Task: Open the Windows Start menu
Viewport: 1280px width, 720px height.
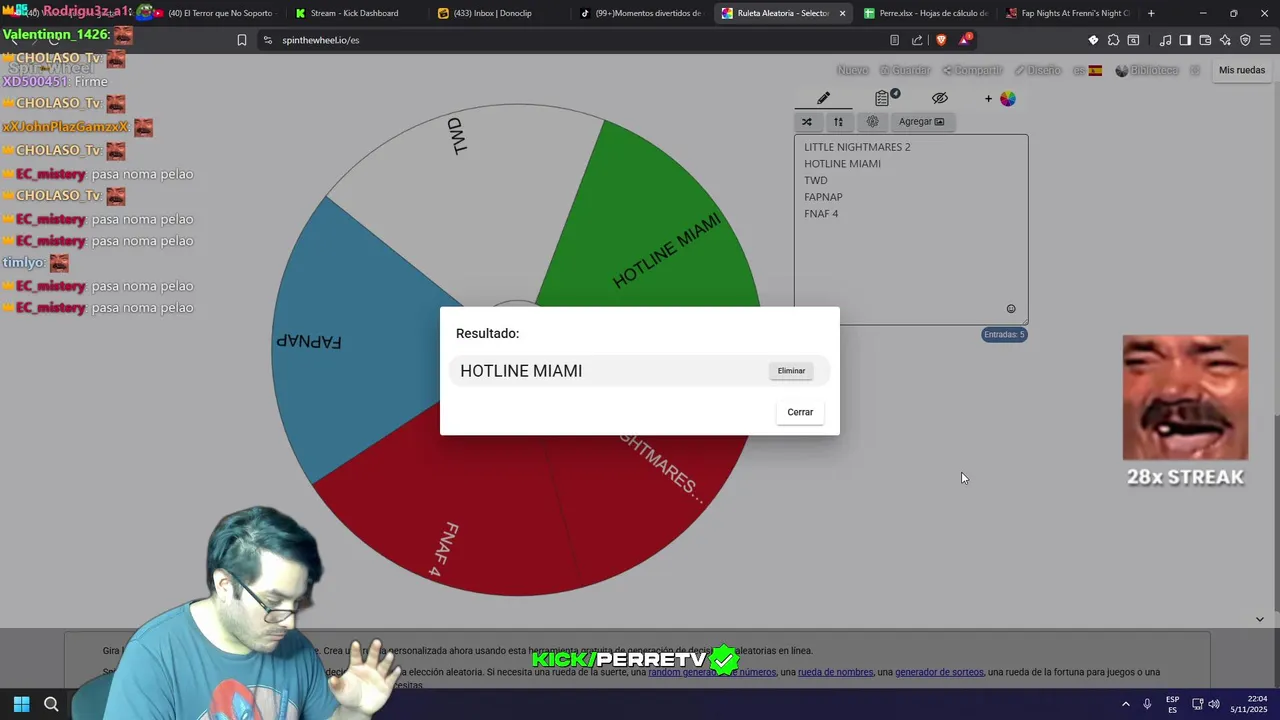Action: 21,704
